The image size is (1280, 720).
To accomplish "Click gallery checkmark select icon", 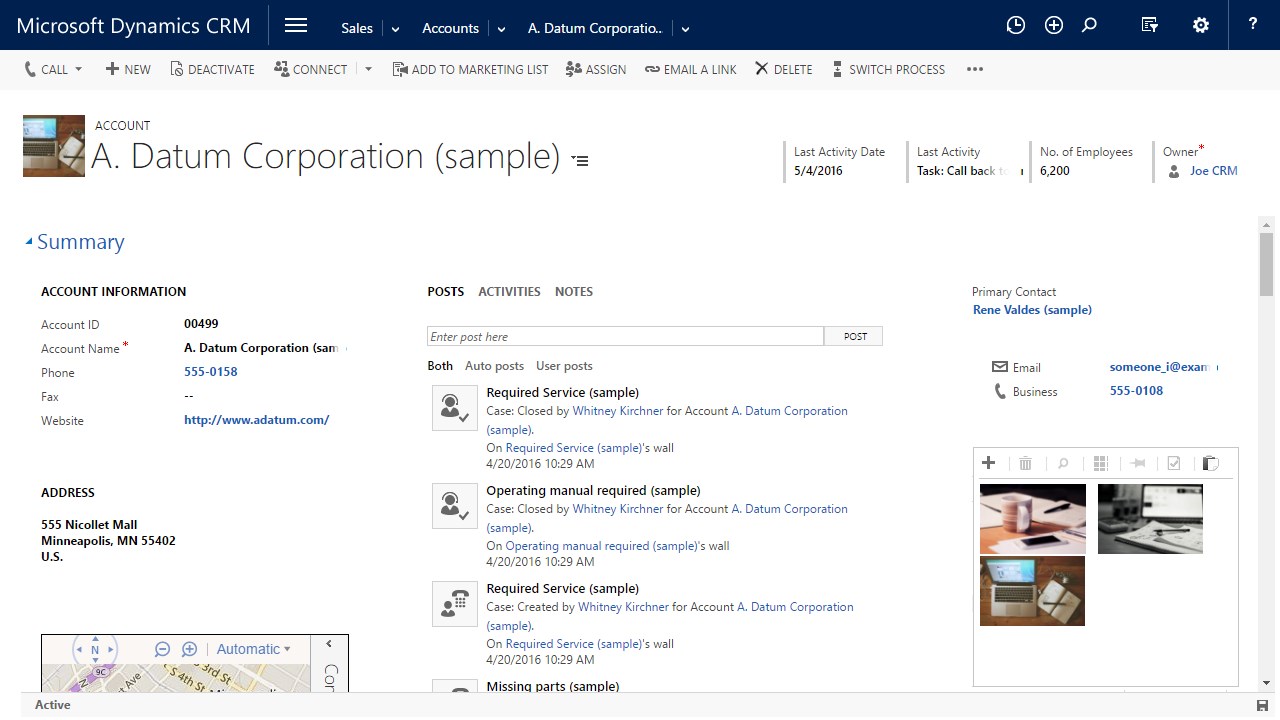I will (x=1174, y=463).
